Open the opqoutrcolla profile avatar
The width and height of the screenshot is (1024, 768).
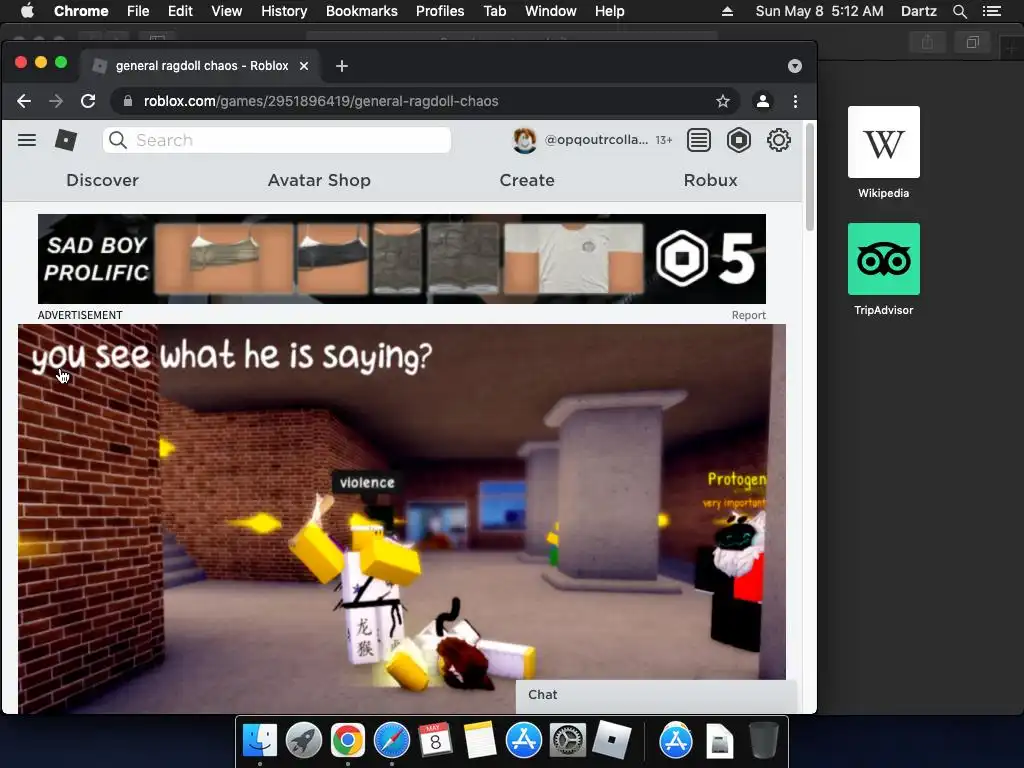pos(524,140)
